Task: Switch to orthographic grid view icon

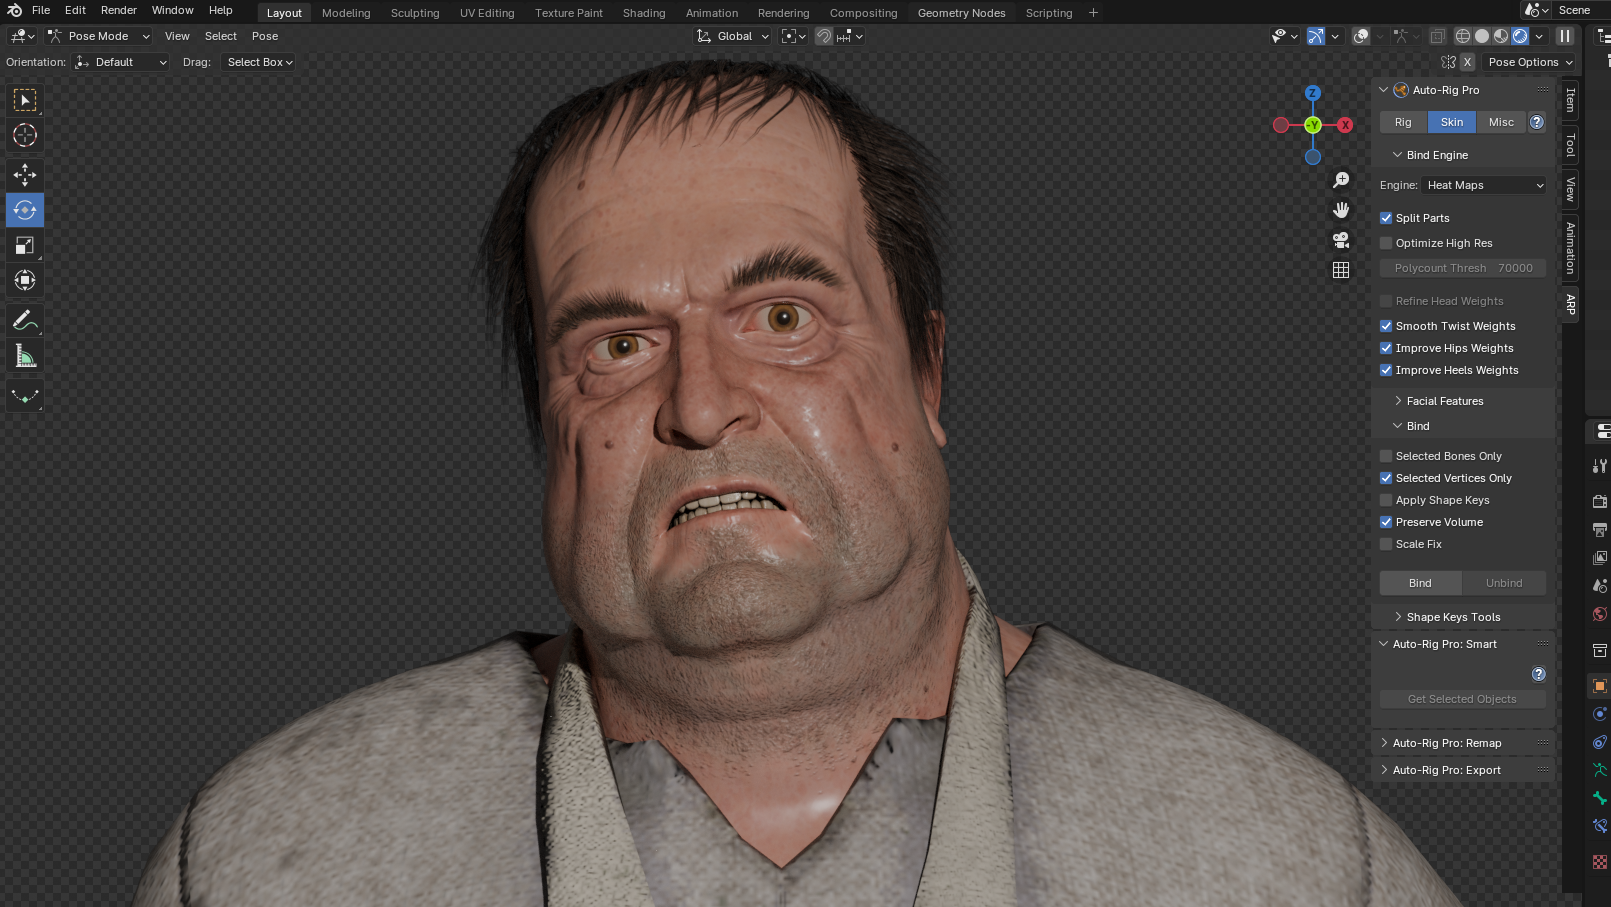Action: tap(1341, 270)
